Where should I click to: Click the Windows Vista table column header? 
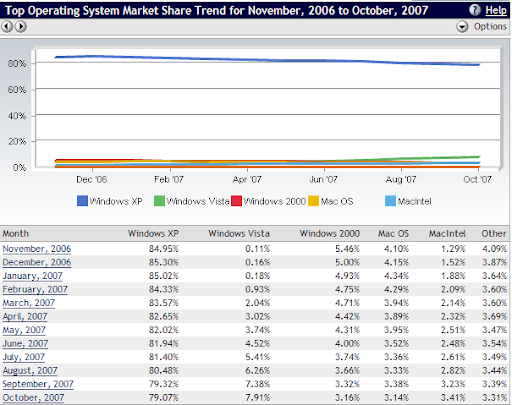(239, 234)
